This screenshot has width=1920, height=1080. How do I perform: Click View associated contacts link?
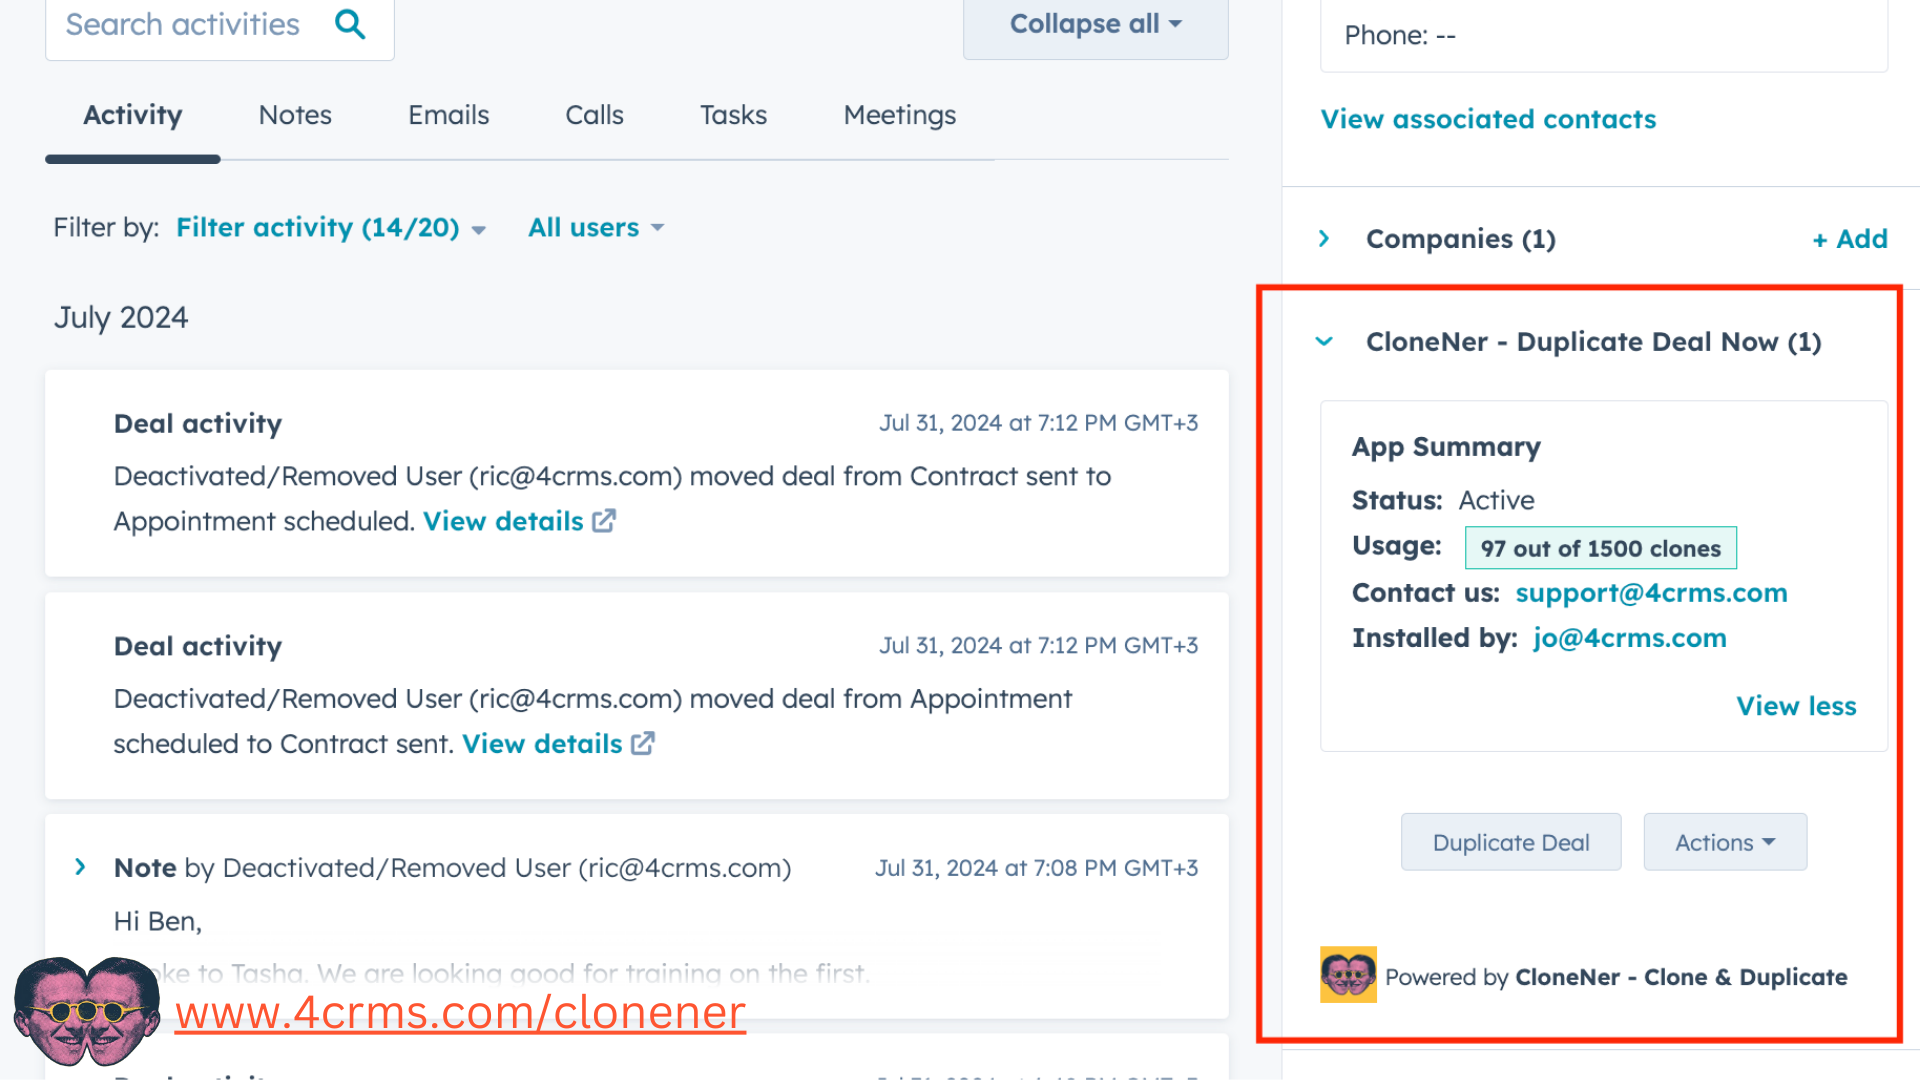[1488, 119]
